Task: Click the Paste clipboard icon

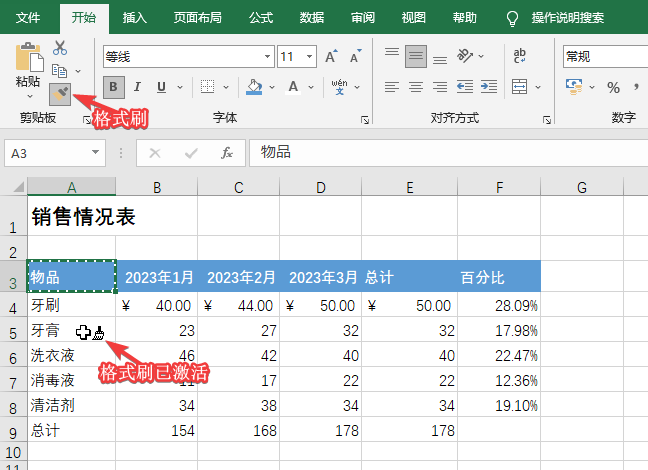Action: coord(29,57)
